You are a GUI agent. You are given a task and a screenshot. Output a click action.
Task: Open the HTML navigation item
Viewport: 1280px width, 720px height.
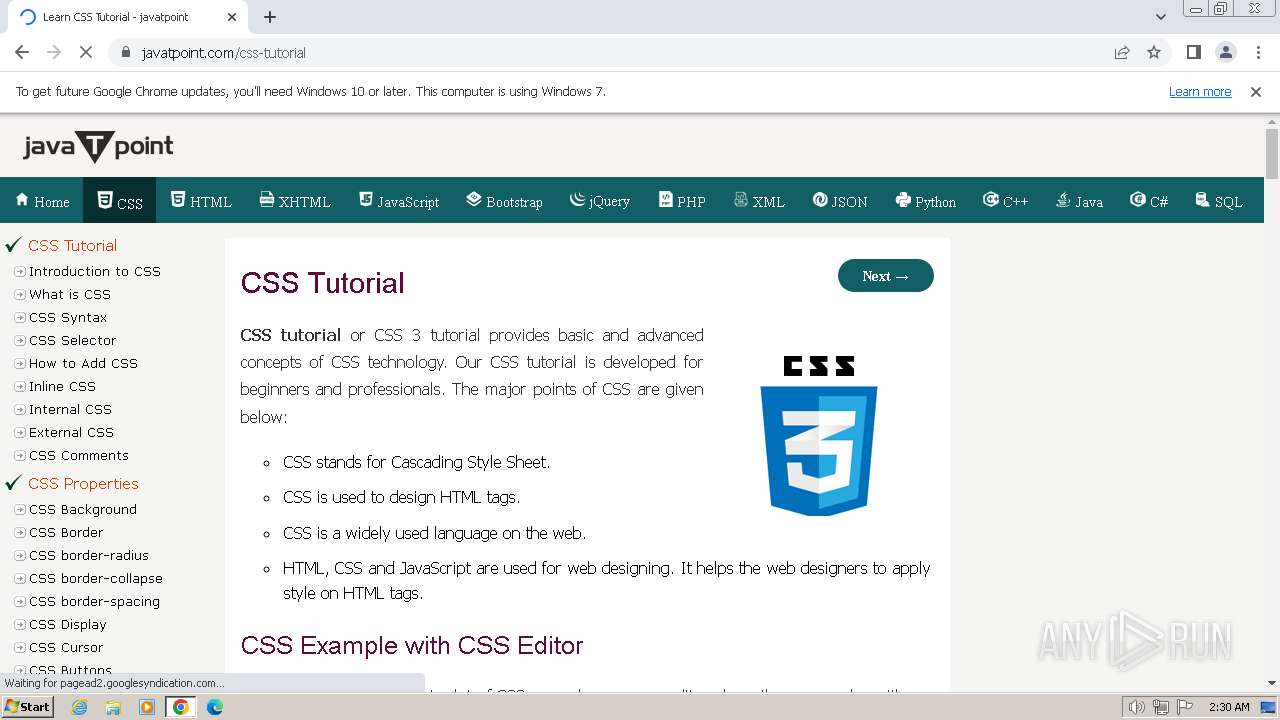(201, 201)
